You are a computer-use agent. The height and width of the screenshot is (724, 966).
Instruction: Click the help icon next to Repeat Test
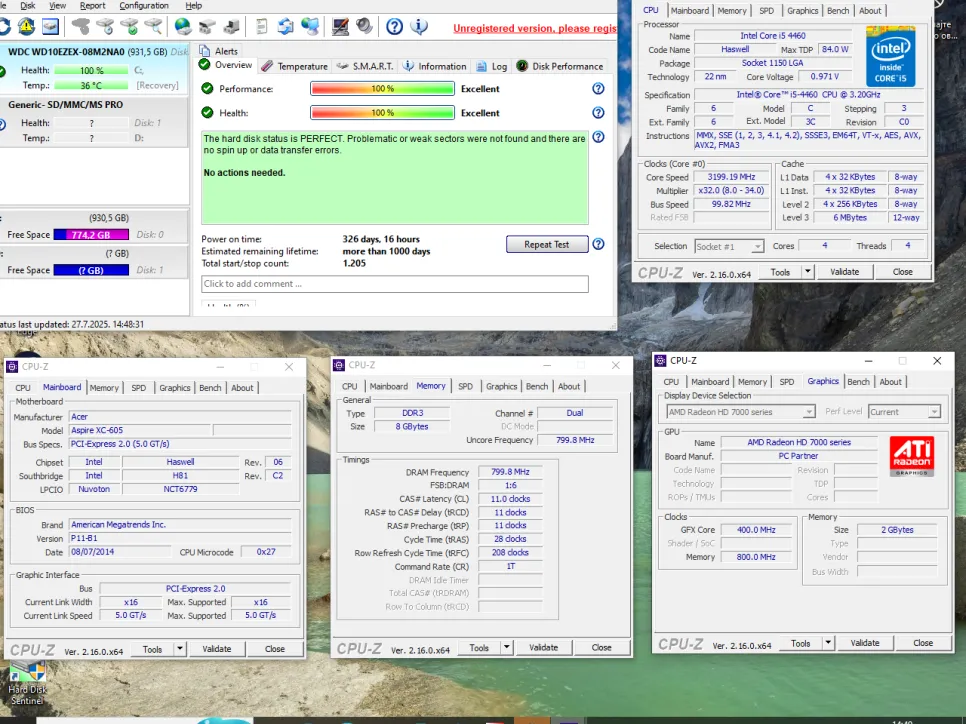598,244
